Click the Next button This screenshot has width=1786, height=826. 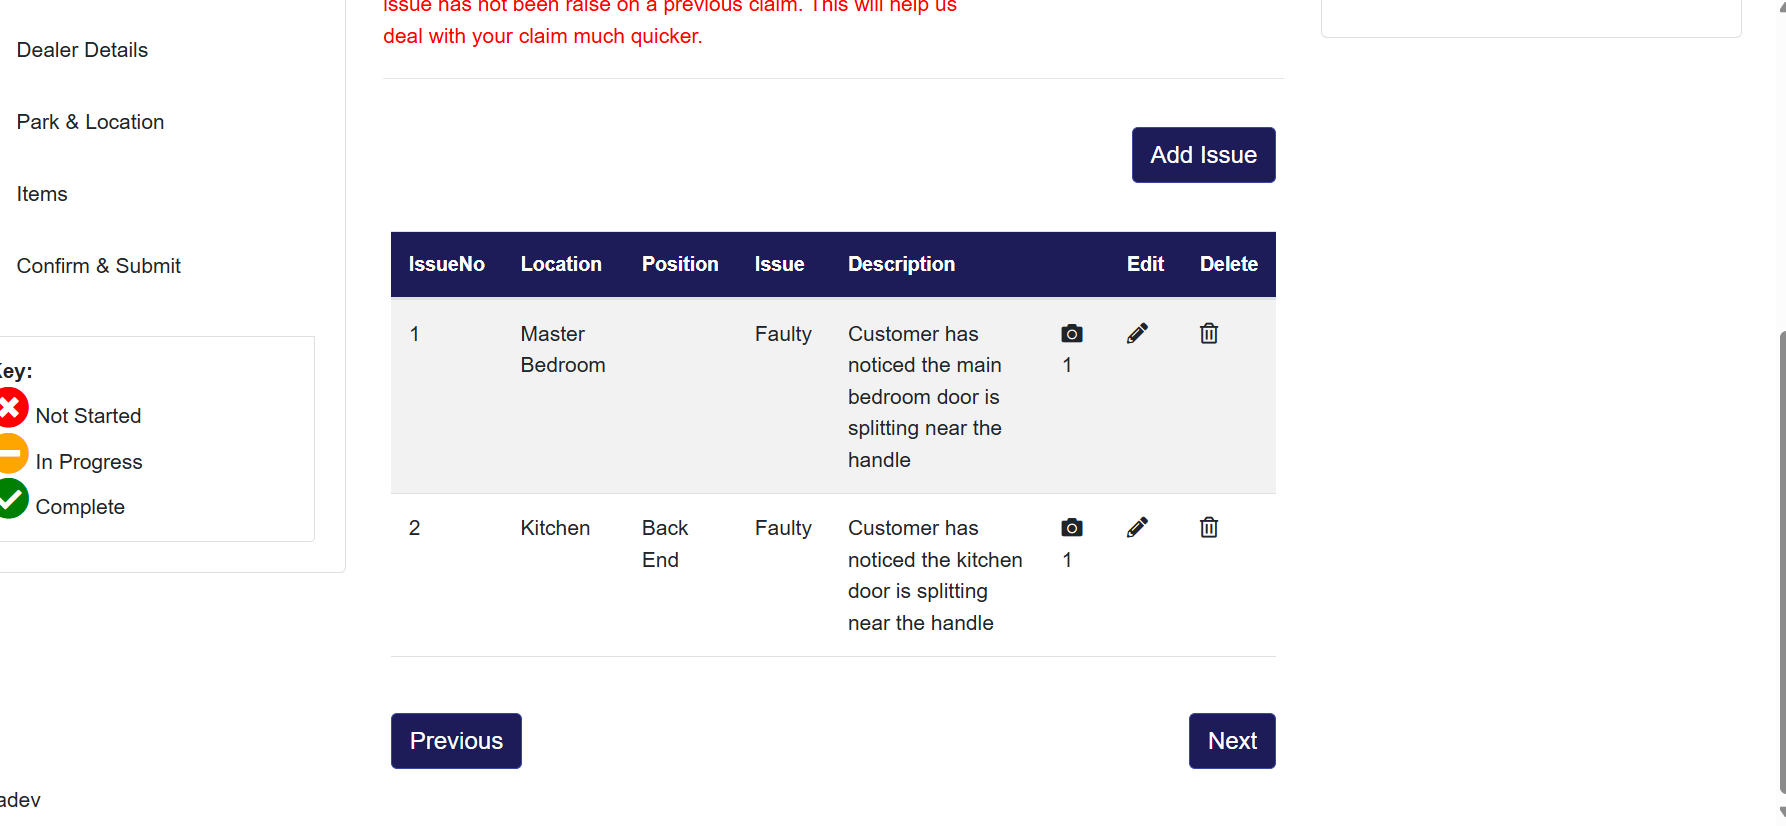(x=1232, y=741)
